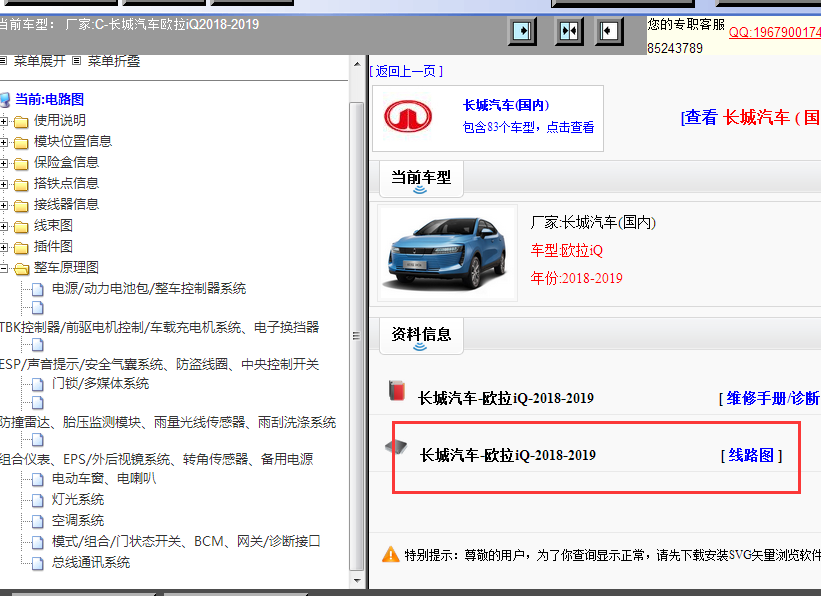Click the folder icon next to 搭铁点信息
Image resolution: width=821 pixels, height=596 pixels.
point(21,184)
